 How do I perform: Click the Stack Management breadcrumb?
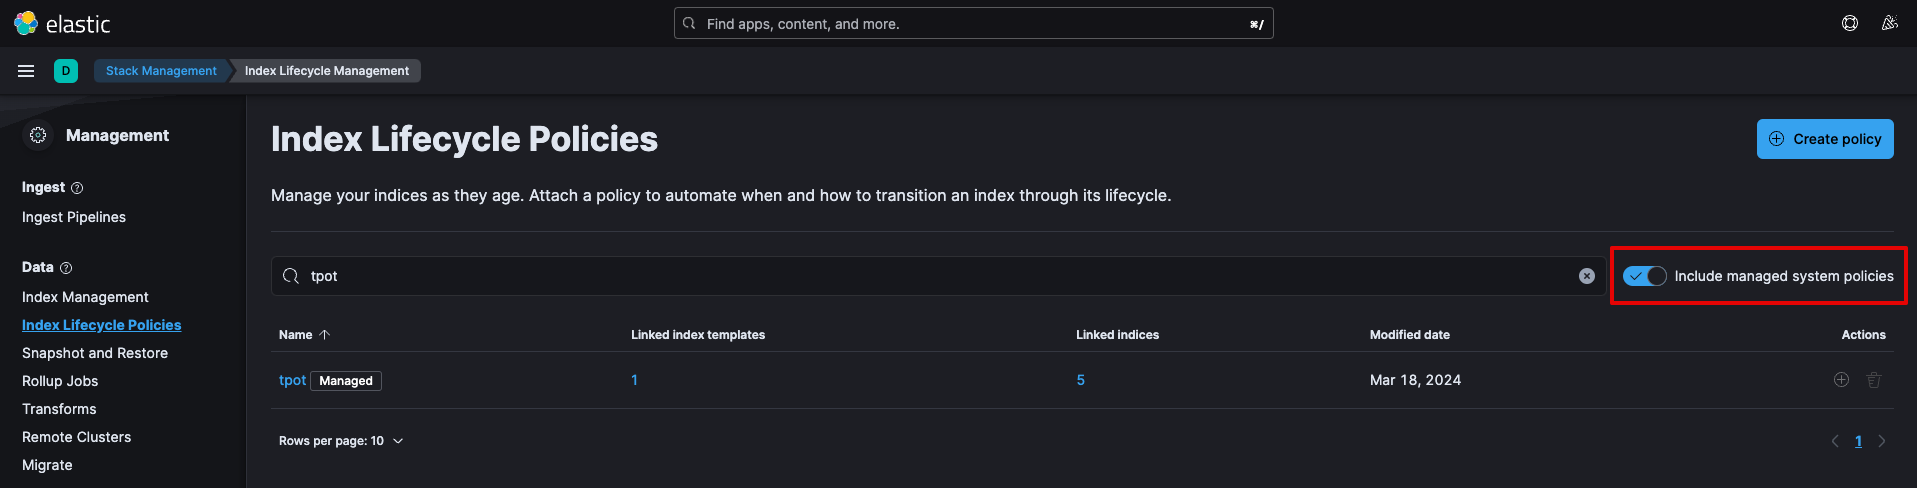(x=161, y=71)
